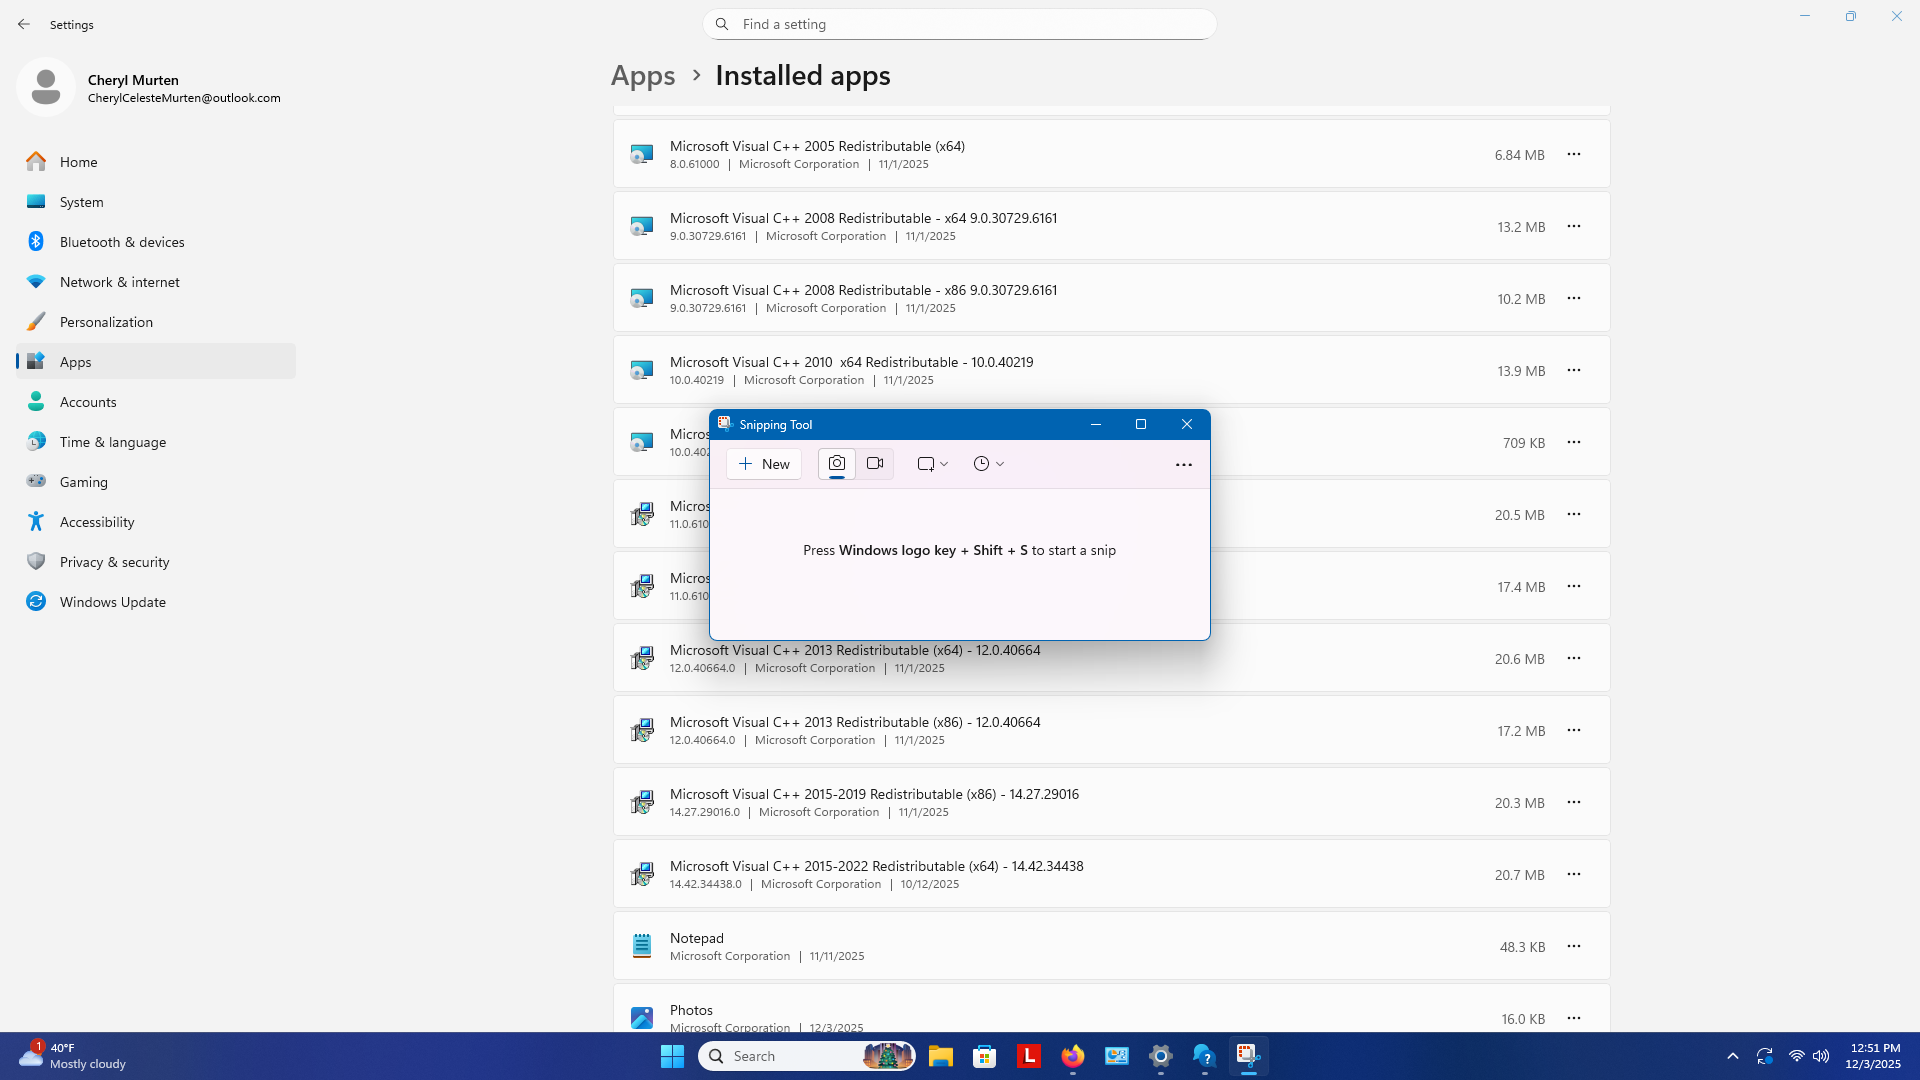Image resolution: width=1920 pixels, height=1080 pixels.
Task: Open Bluetooth & devices section
Action: [x=121, y=242]
